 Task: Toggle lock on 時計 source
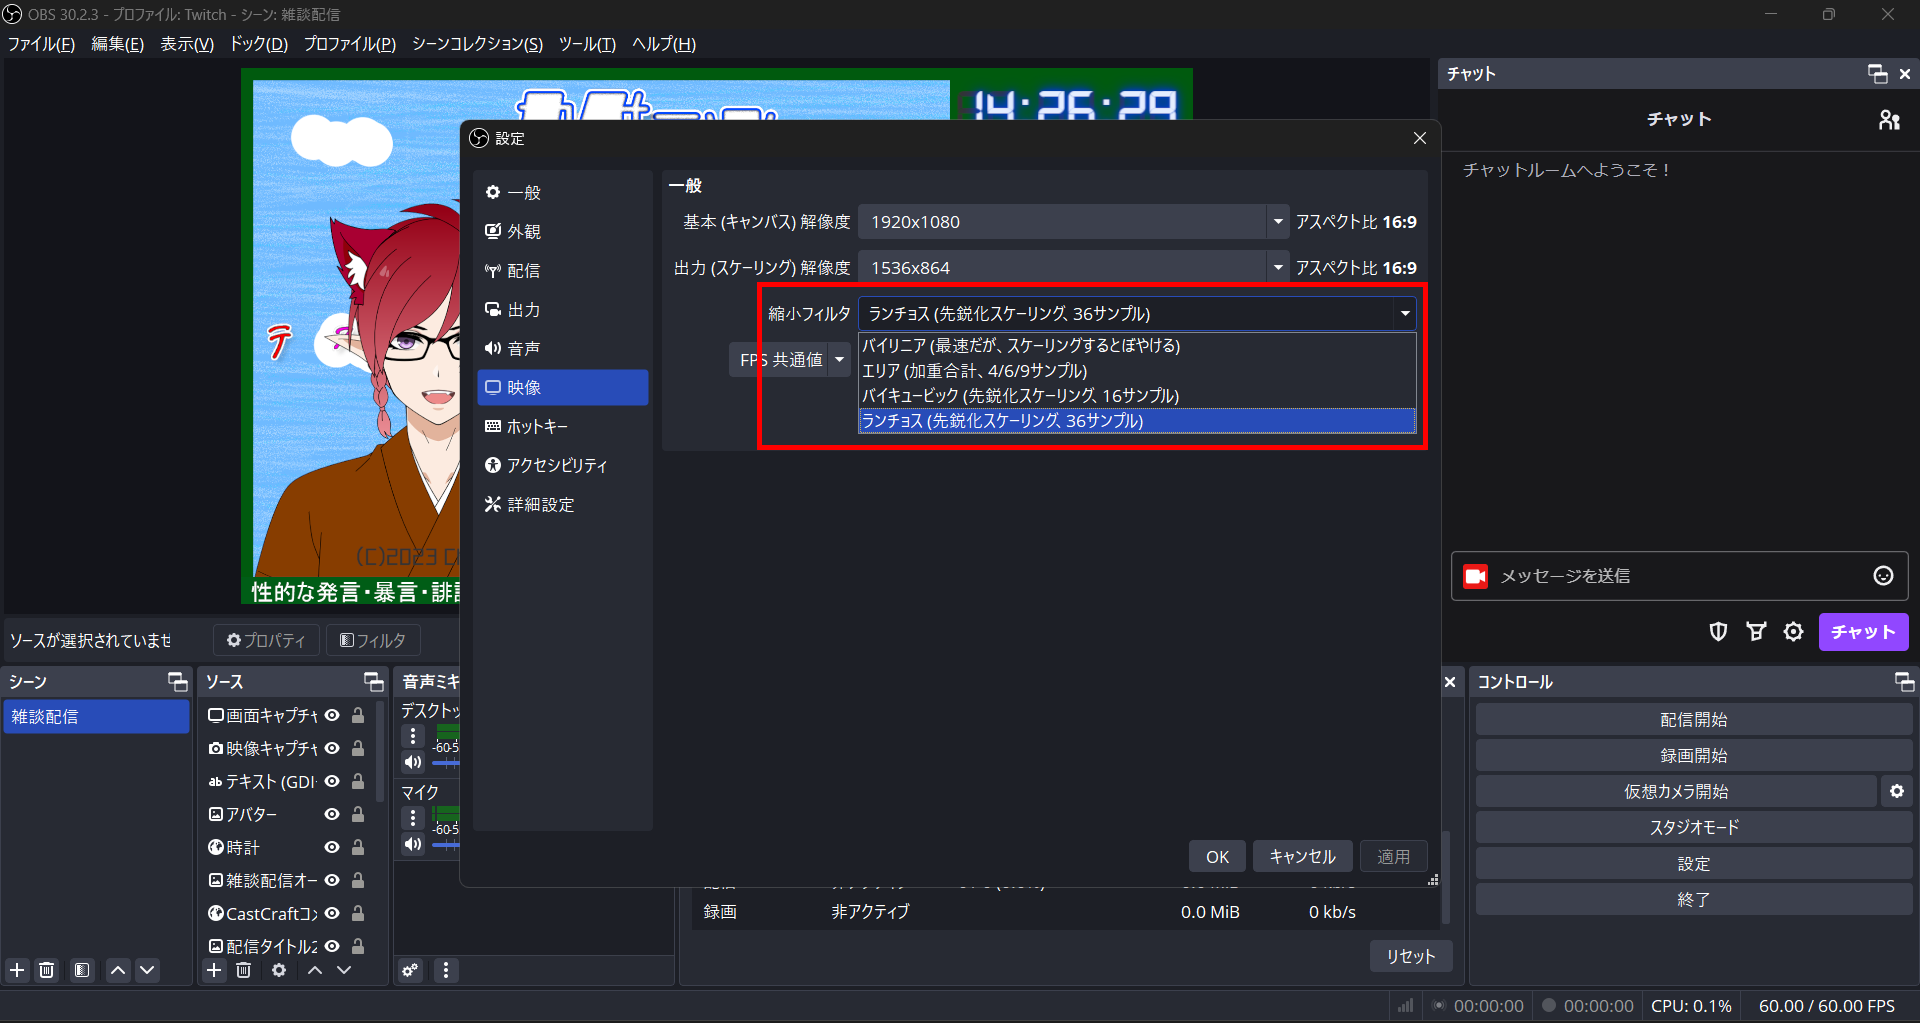(x=358, y=847)
